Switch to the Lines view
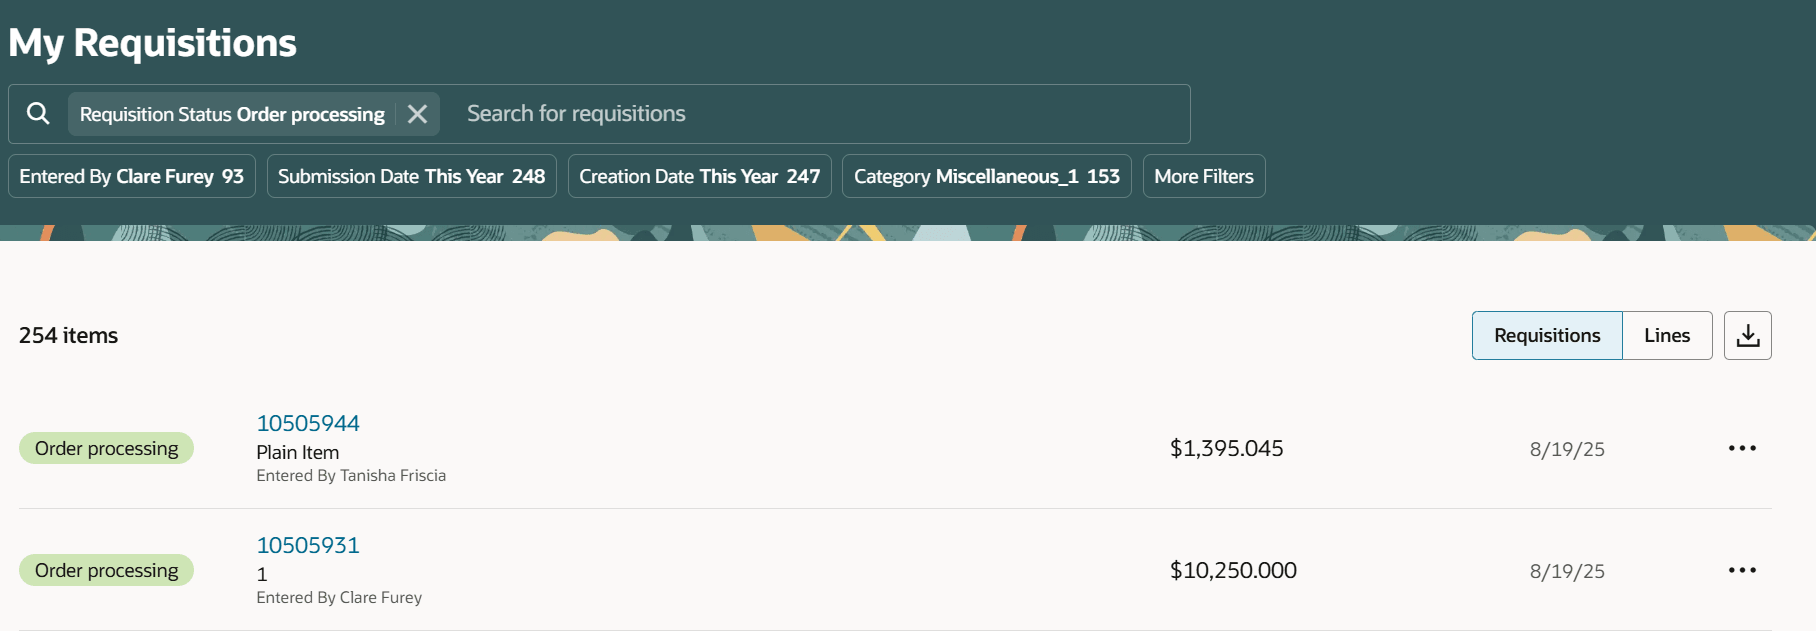The width and height of the screenshot is (1816, 631). point(1667,335)
